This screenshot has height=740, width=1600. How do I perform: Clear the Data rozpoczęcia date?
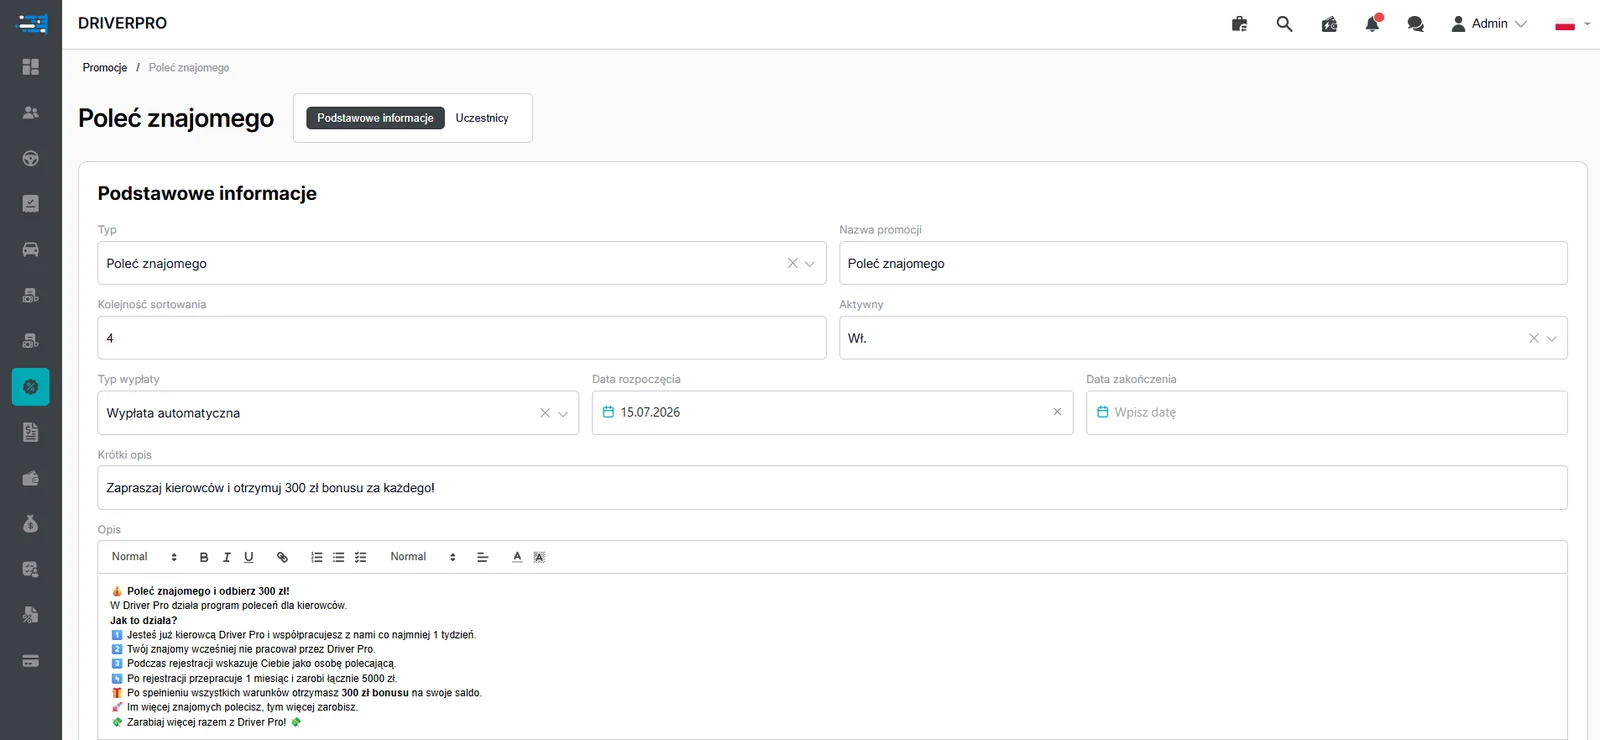(1057, 412)
